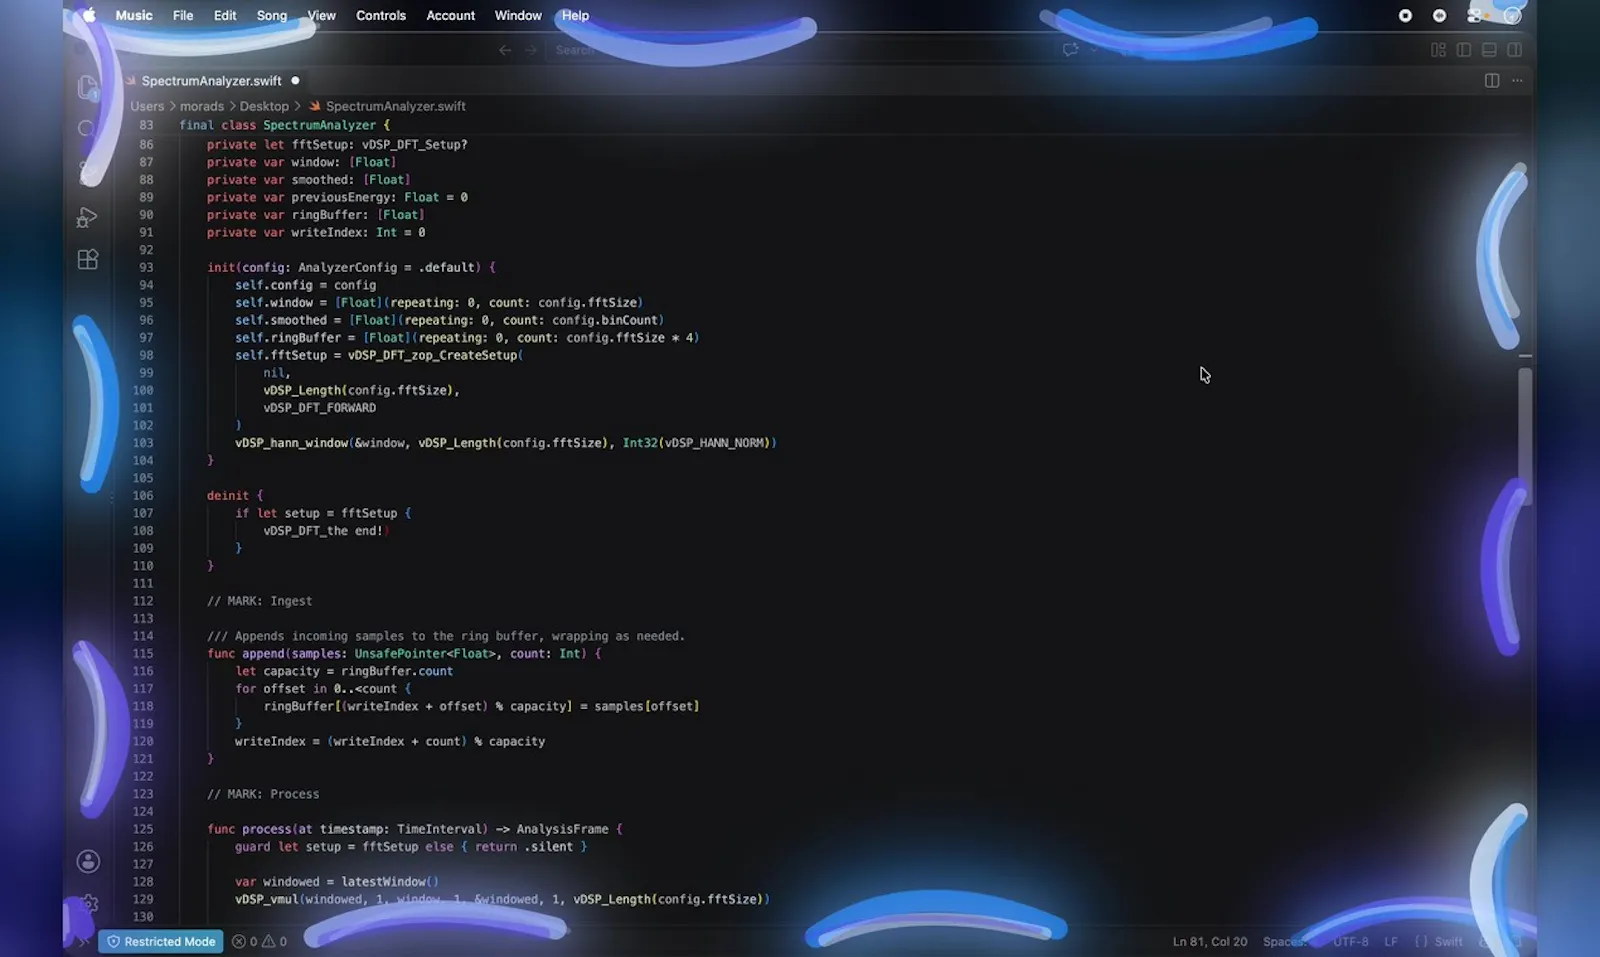This screenshot has height=957, width=1600.
Task: Click the command center Search field
Action: pos(800,49)
